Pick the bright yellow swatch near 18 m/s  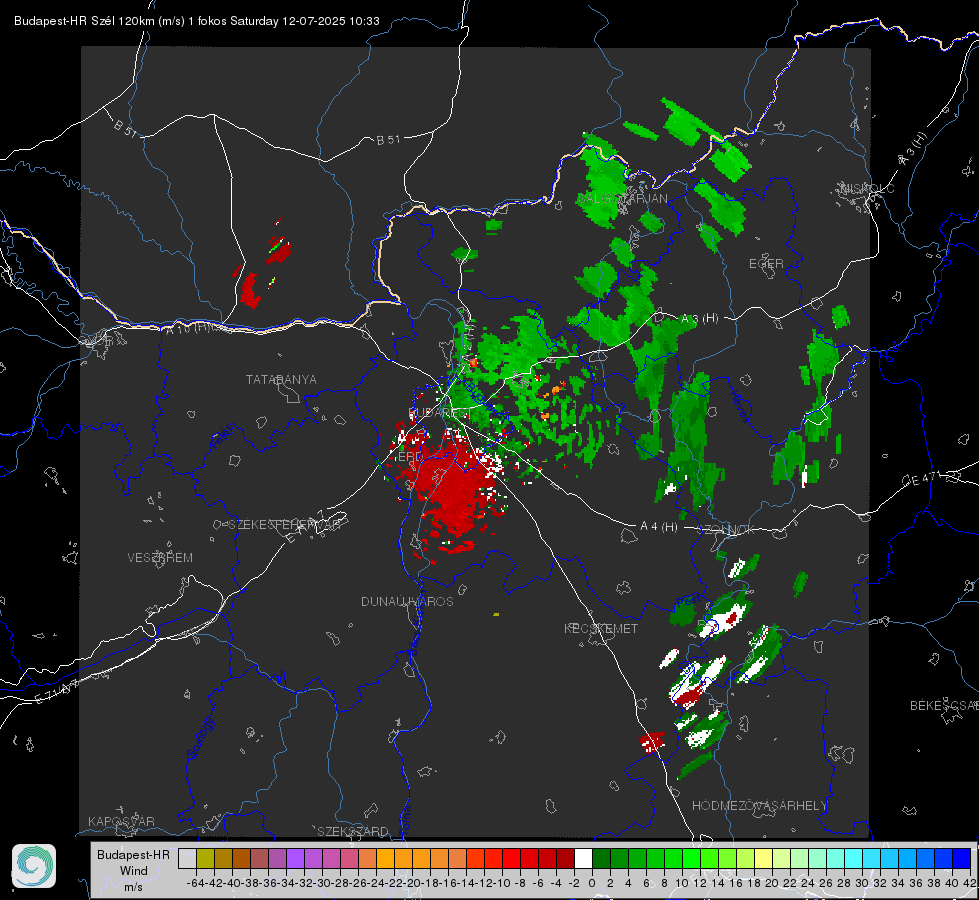tap(764, 858)
